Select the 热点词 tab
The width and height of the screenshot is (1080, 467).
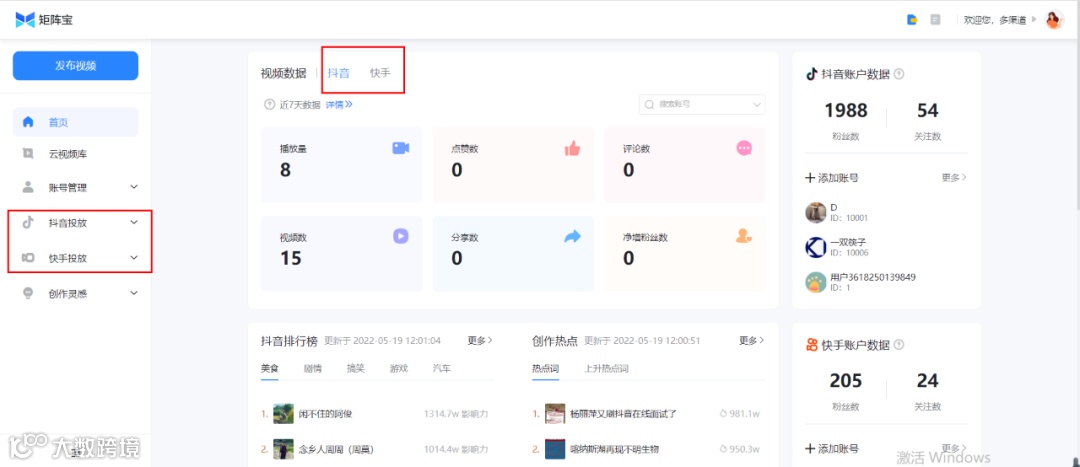coord(546,369)
